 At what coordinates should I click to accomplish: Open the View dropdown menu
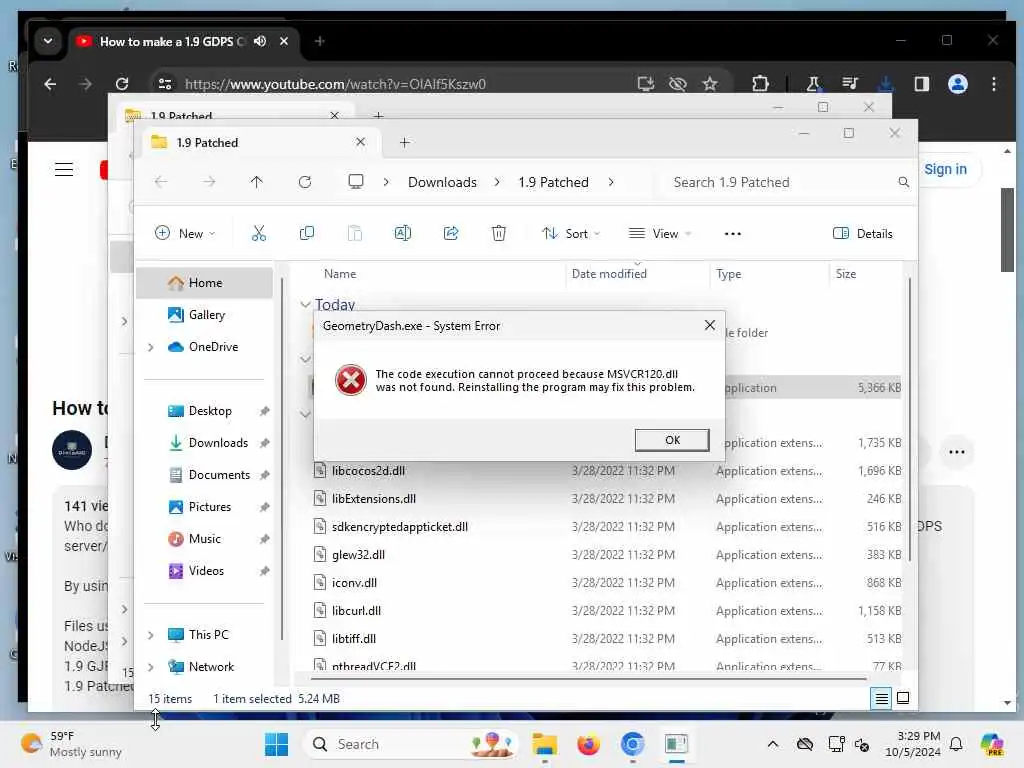pyautogui.click(x=660, y=233)
